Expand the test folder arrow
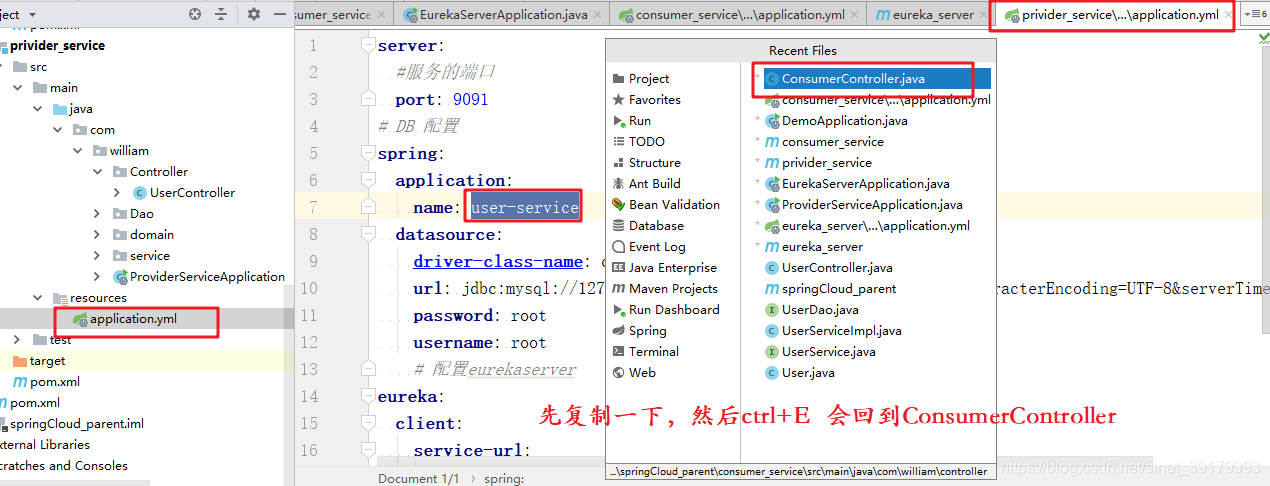The width and height of the screenshot is (1270, 486). coord(18,340)
